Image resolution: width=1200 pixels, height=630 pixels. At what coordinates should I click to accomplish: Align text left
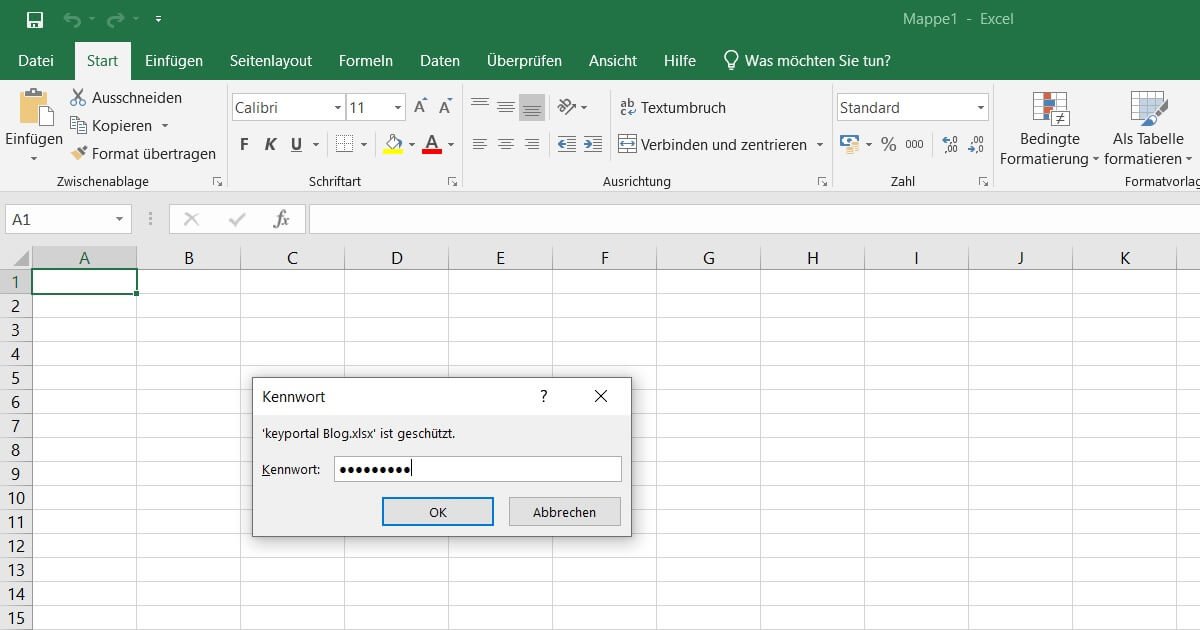tap(480, 145)
